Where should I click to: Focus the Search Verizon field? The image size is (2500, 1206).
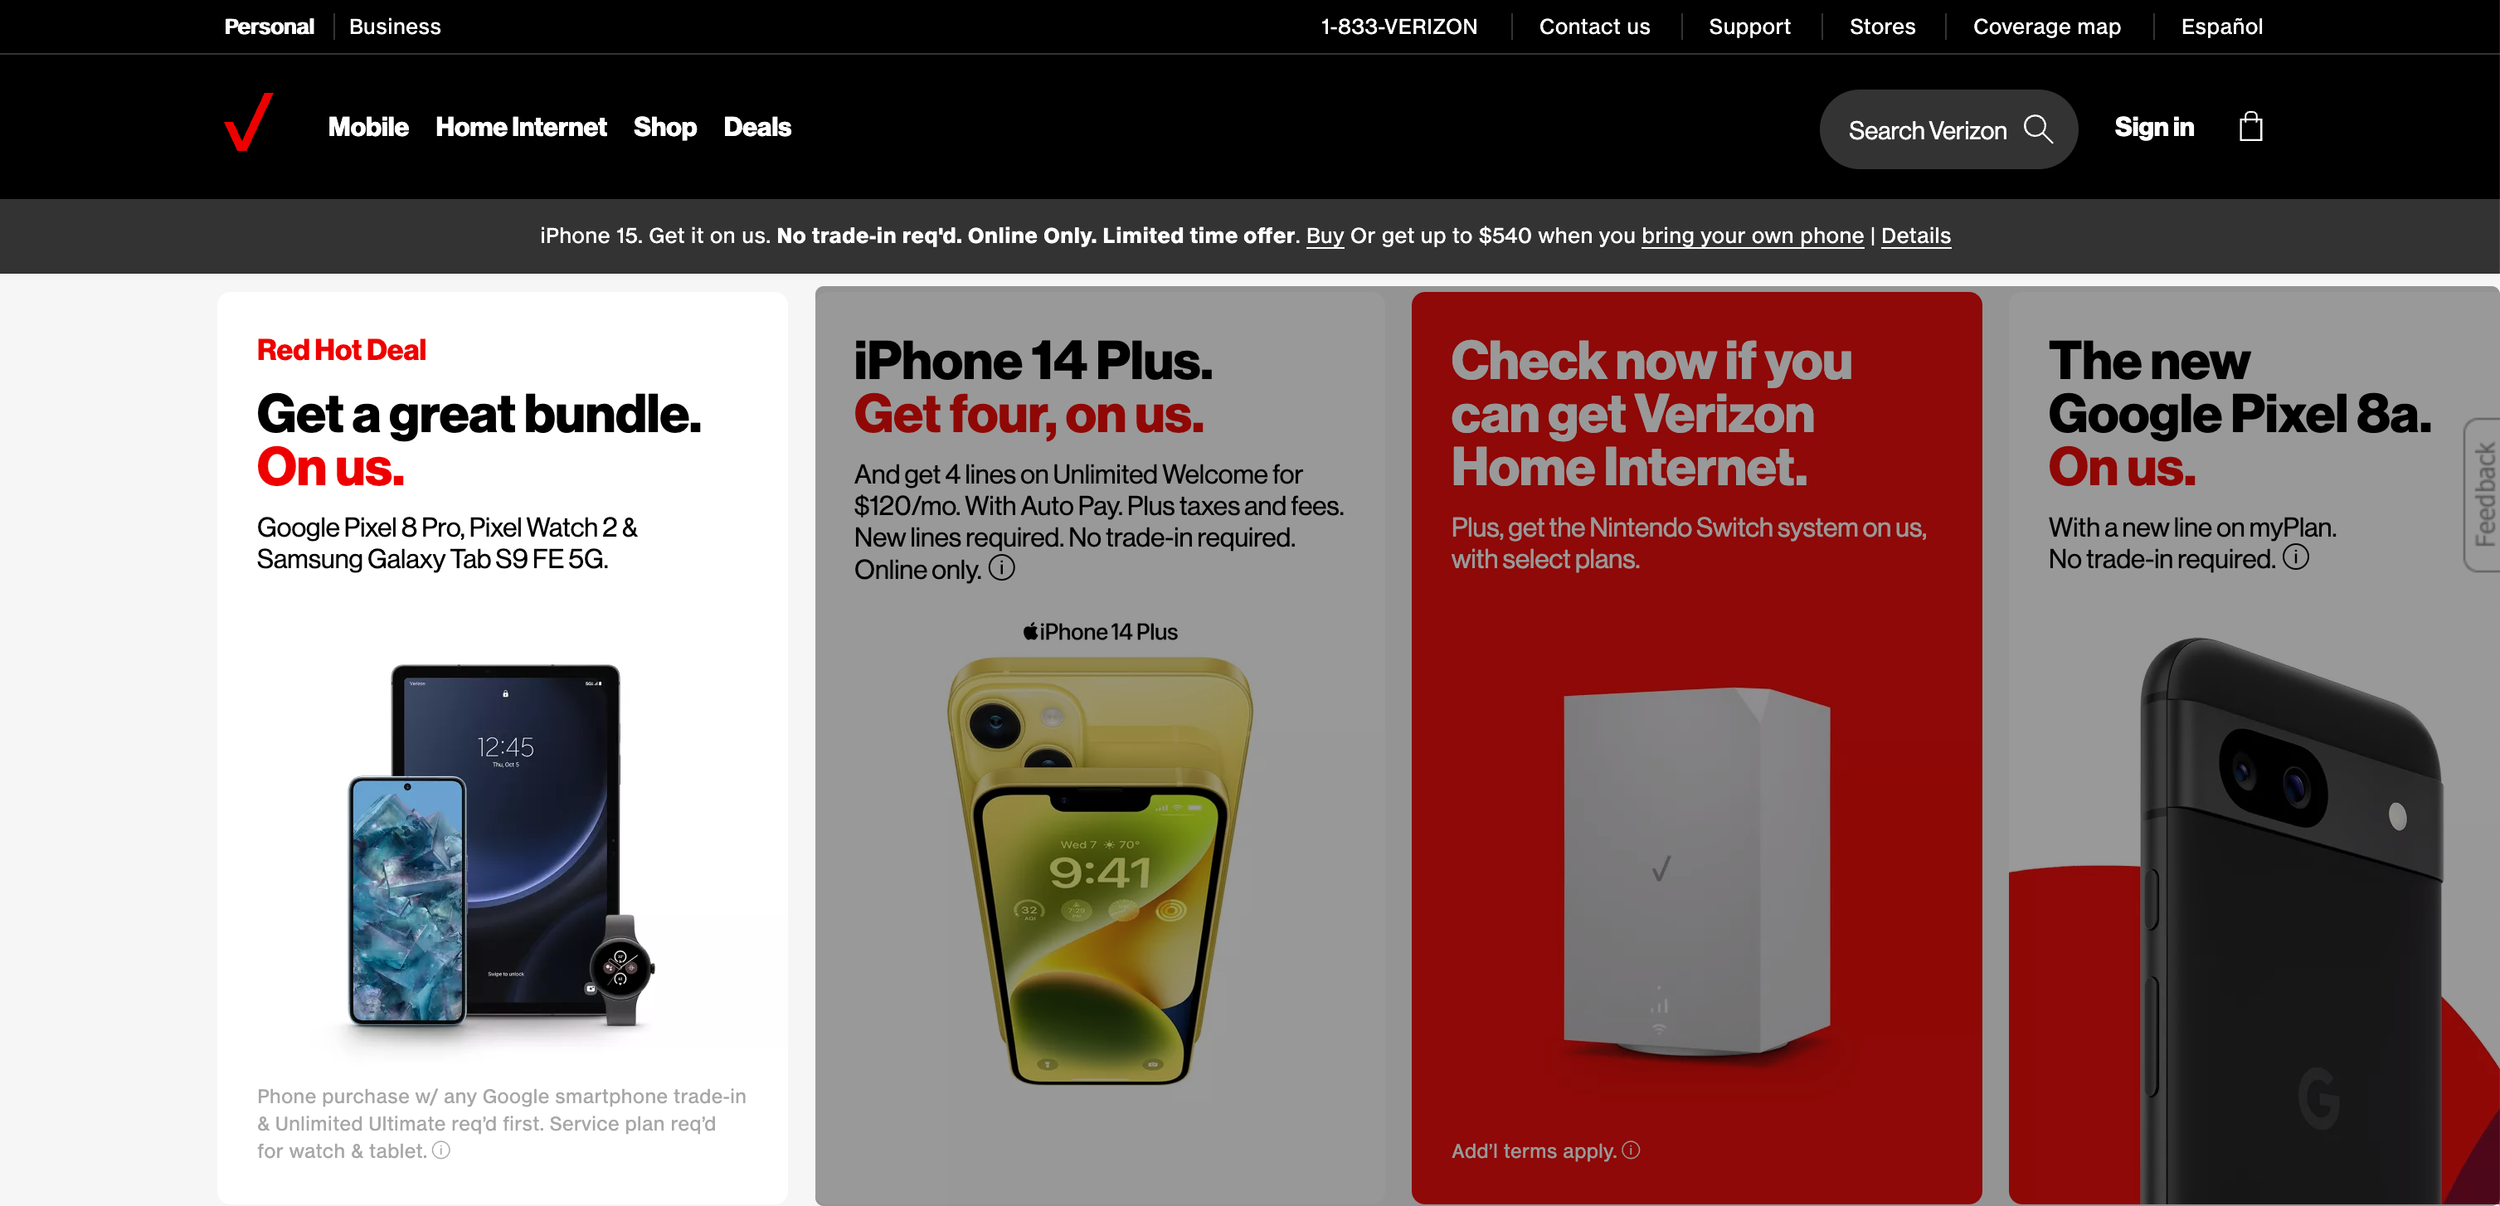[x=1948, y=129]
